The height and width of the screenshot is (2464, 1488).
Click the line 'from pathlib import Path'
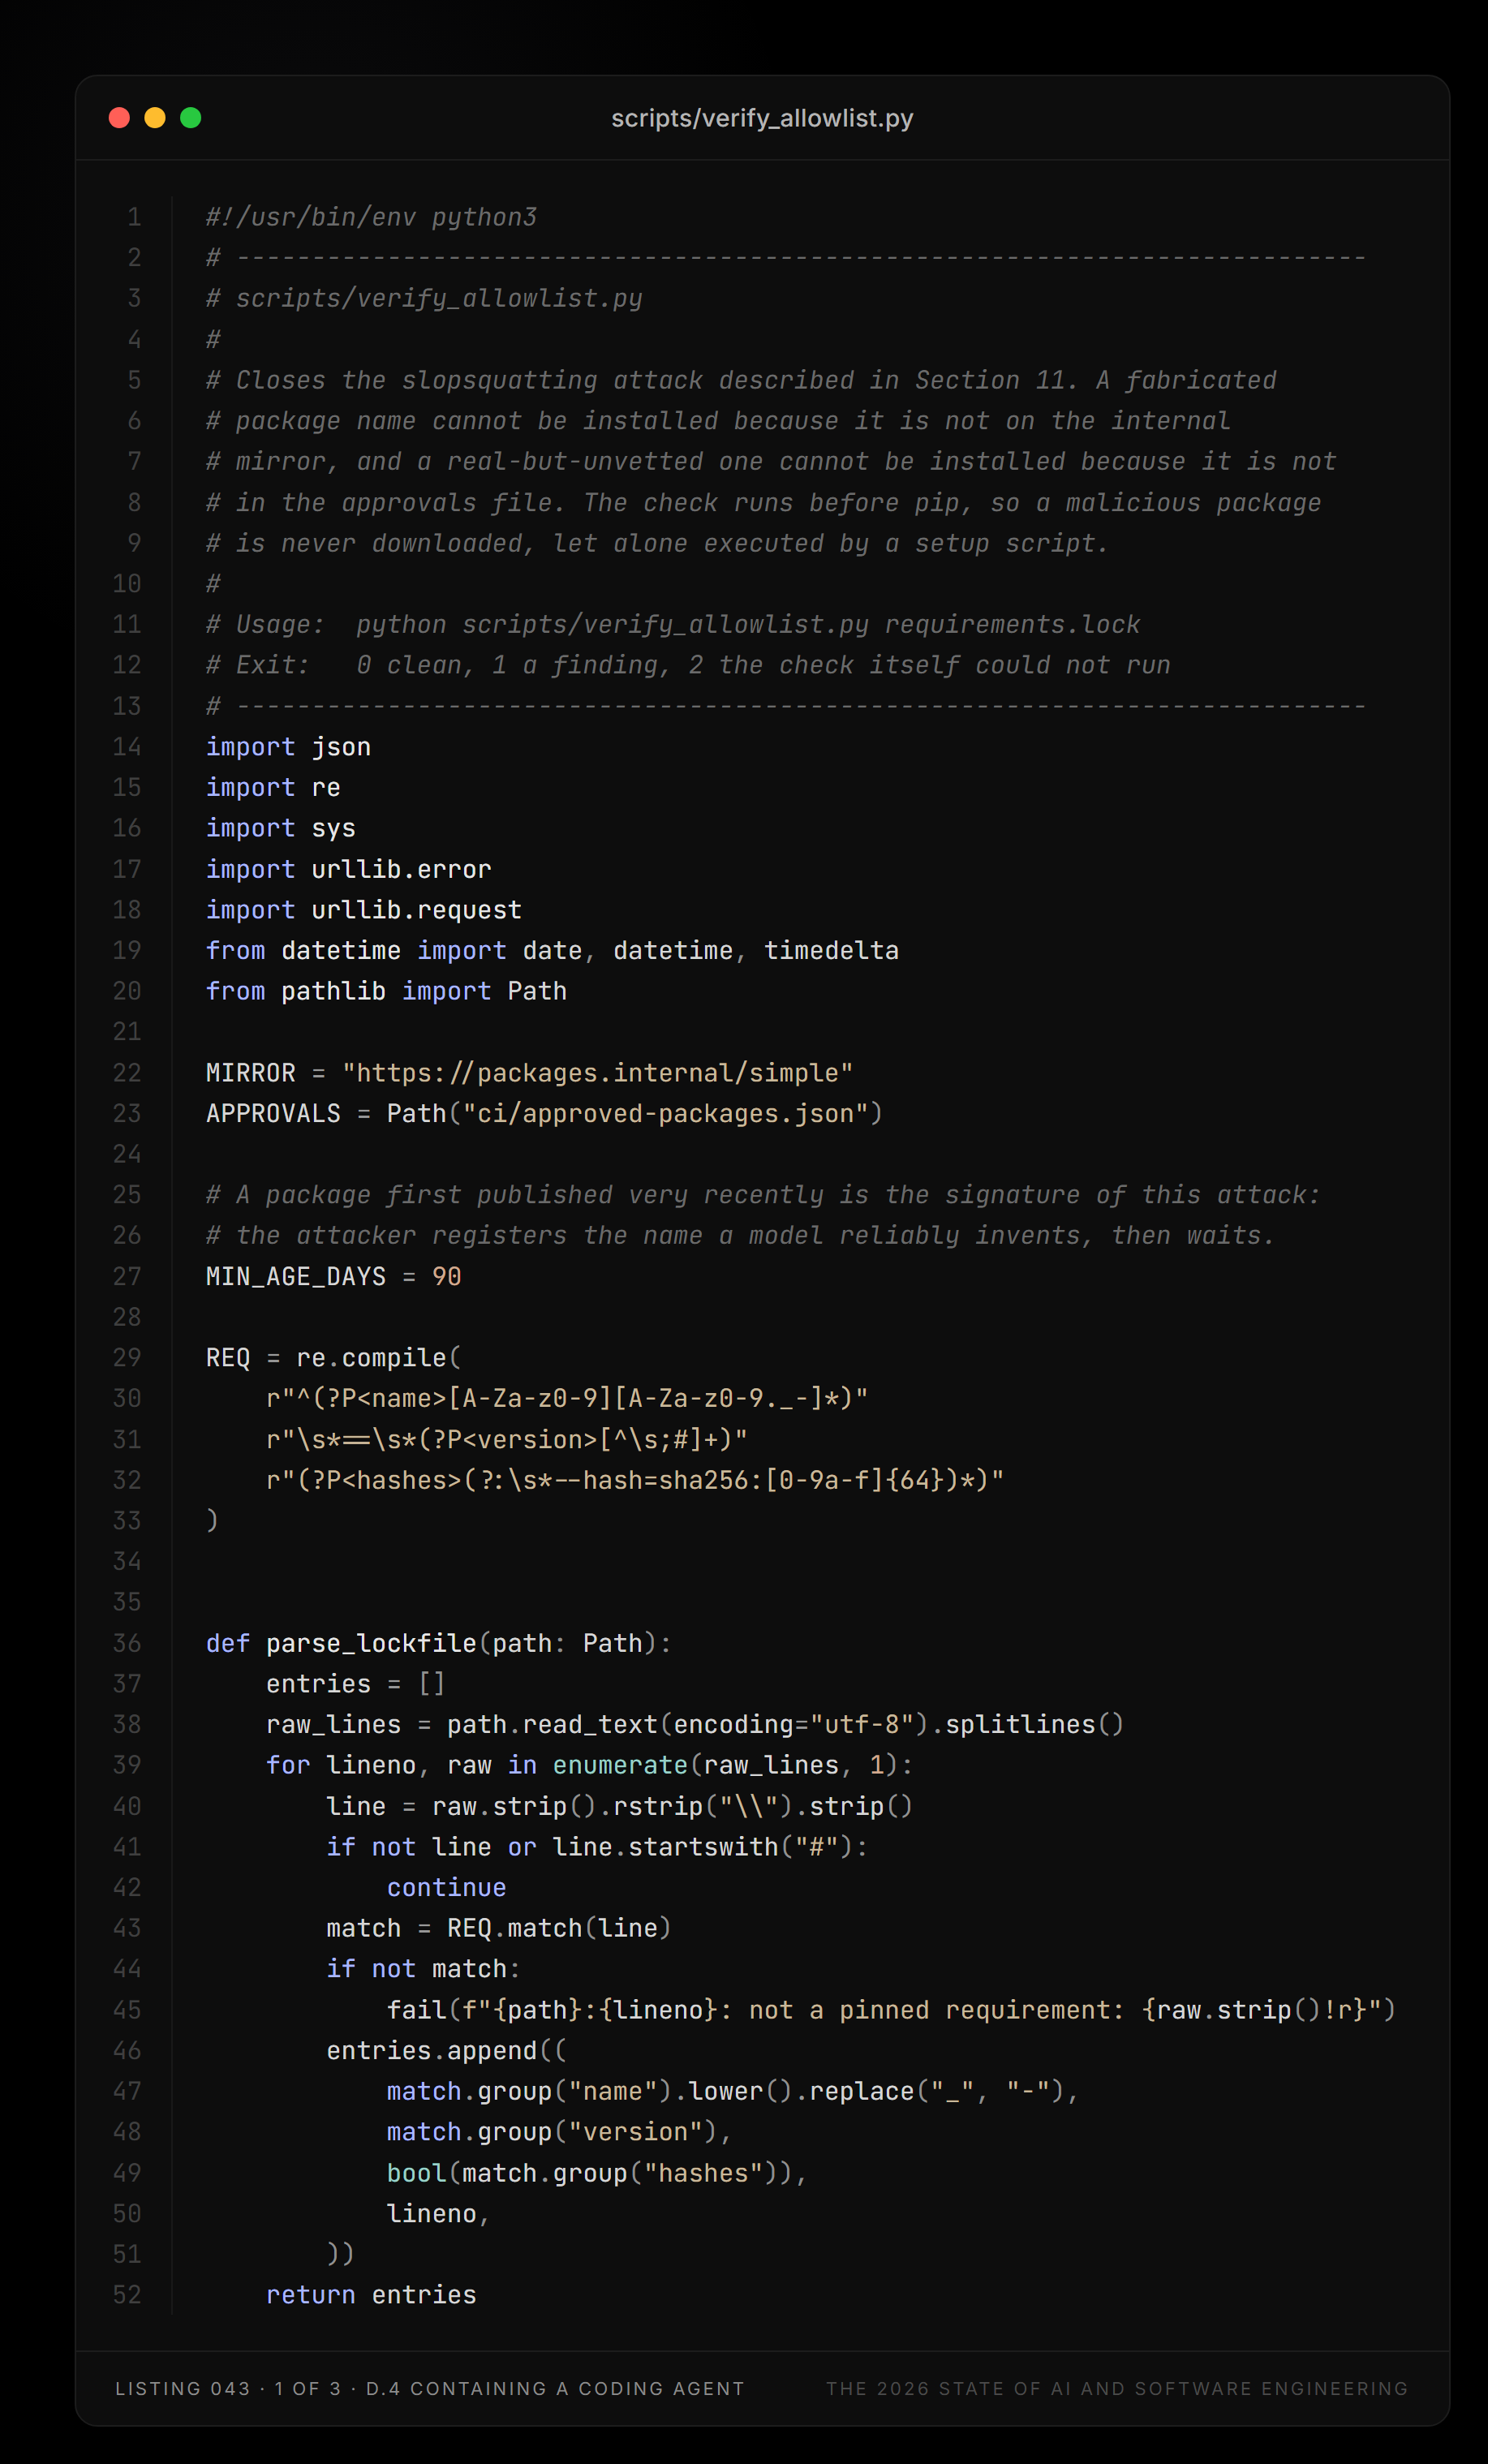coord(386,991)
